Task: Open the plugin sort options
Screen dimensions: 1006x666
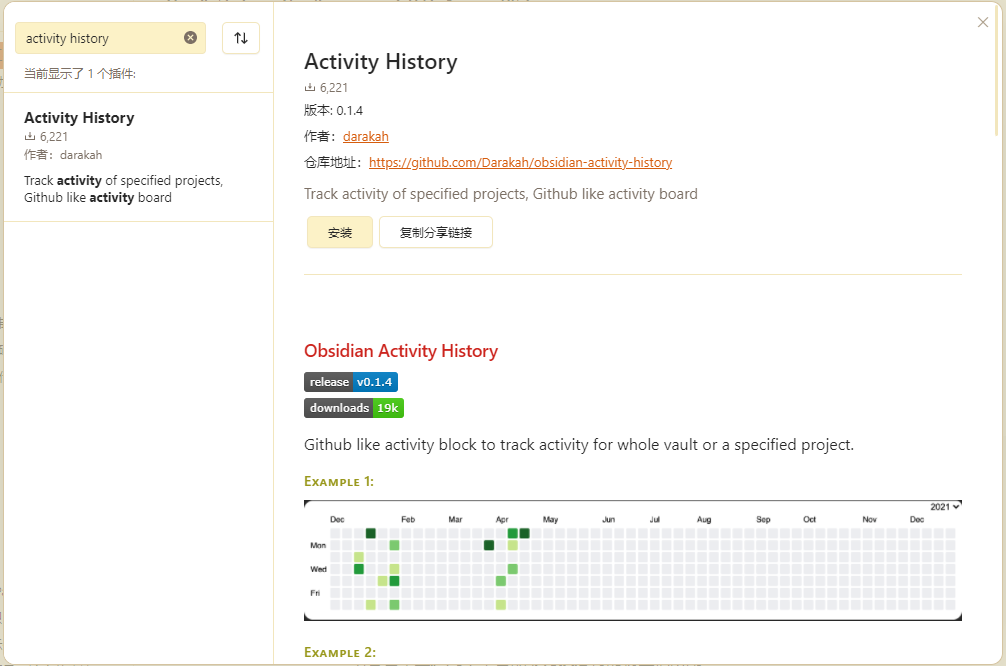Action: click(x=241, y=38)
